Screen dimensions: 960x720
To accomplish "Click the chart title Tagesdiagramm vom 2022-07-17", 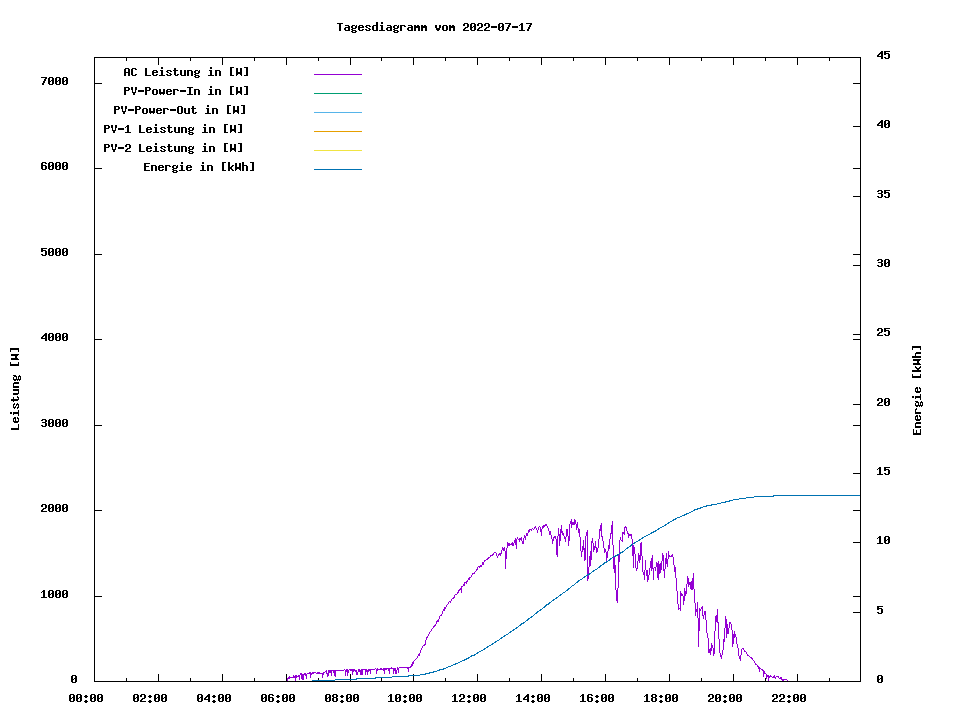I will coord(434,27).
